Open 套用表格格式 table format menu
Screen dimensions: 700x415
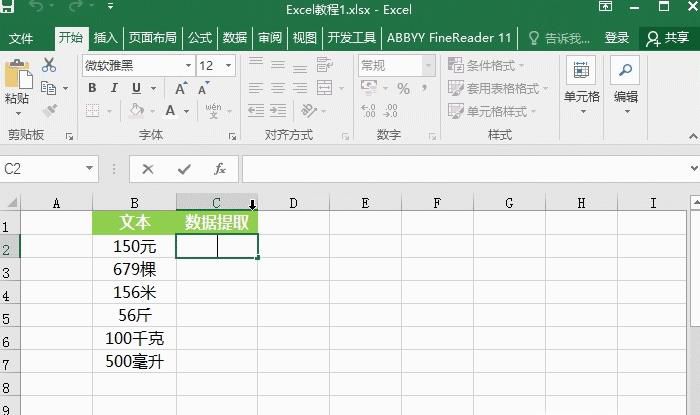(498, 88)
